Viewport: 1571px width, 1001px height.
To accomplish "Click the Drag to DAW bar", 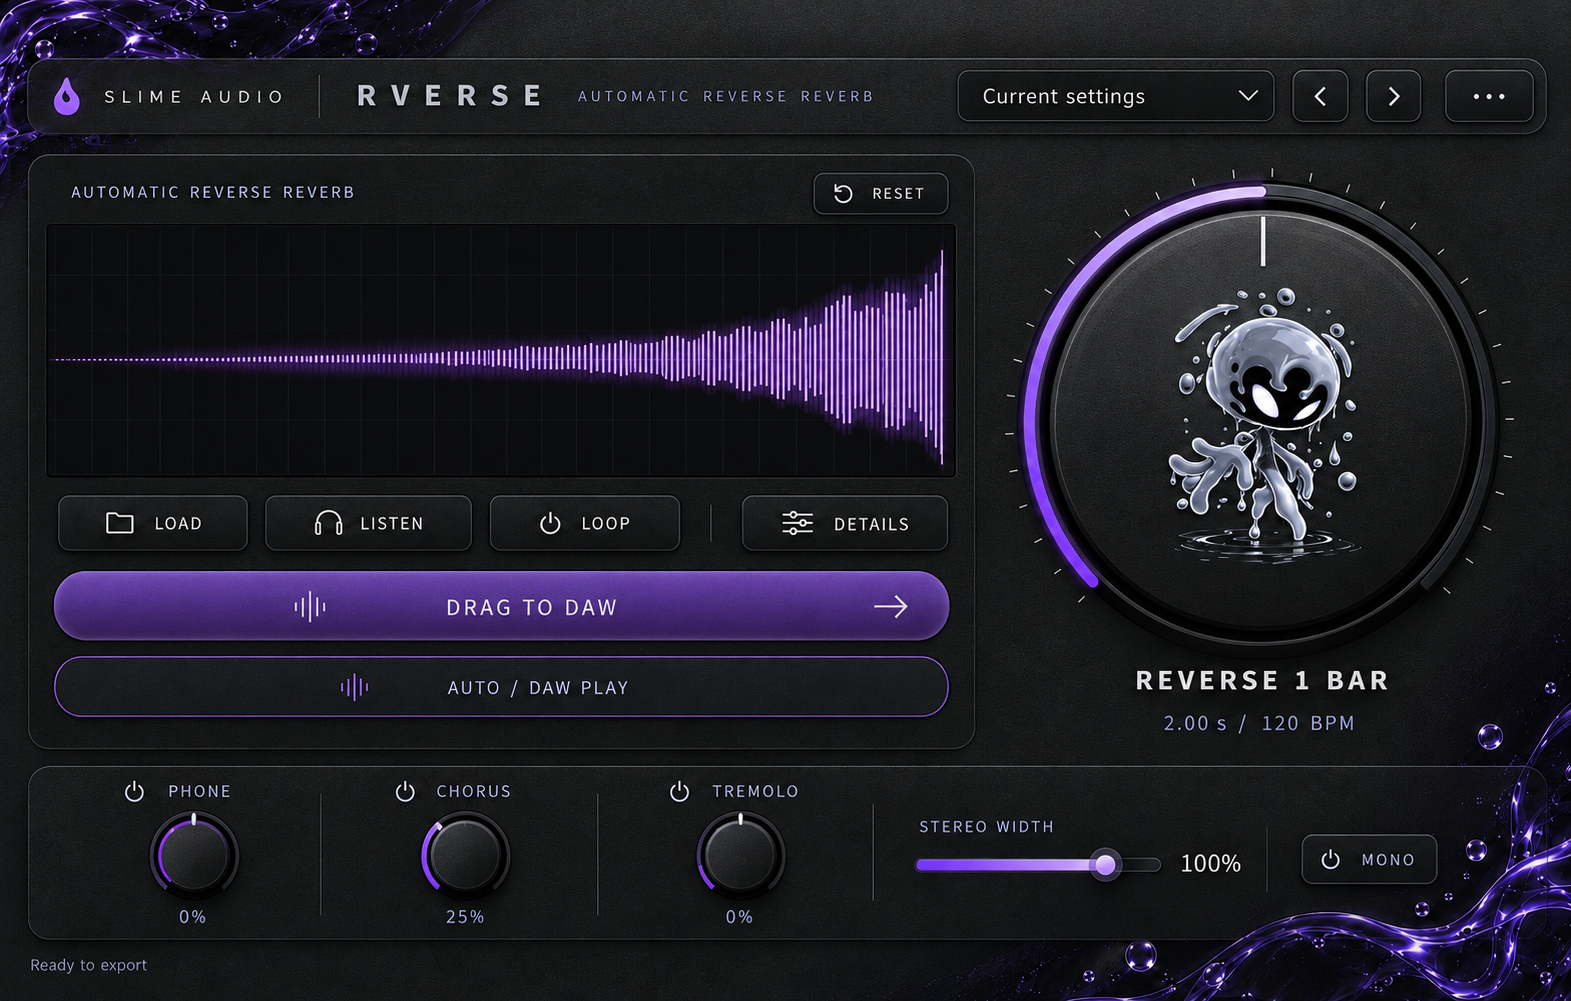I will [501, 606].
